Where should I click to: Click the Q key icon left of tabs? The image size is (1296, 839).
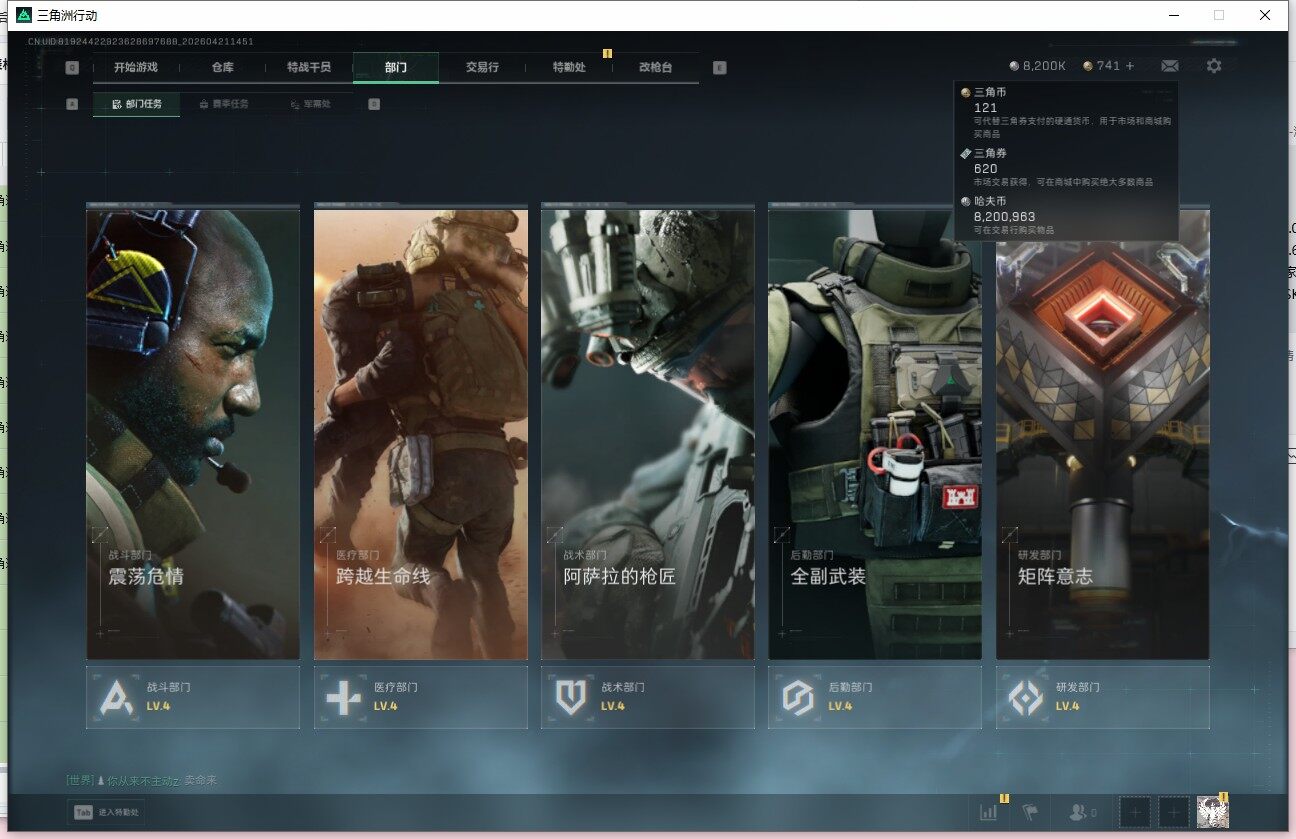pyautogui.click(x=72, y=68)
